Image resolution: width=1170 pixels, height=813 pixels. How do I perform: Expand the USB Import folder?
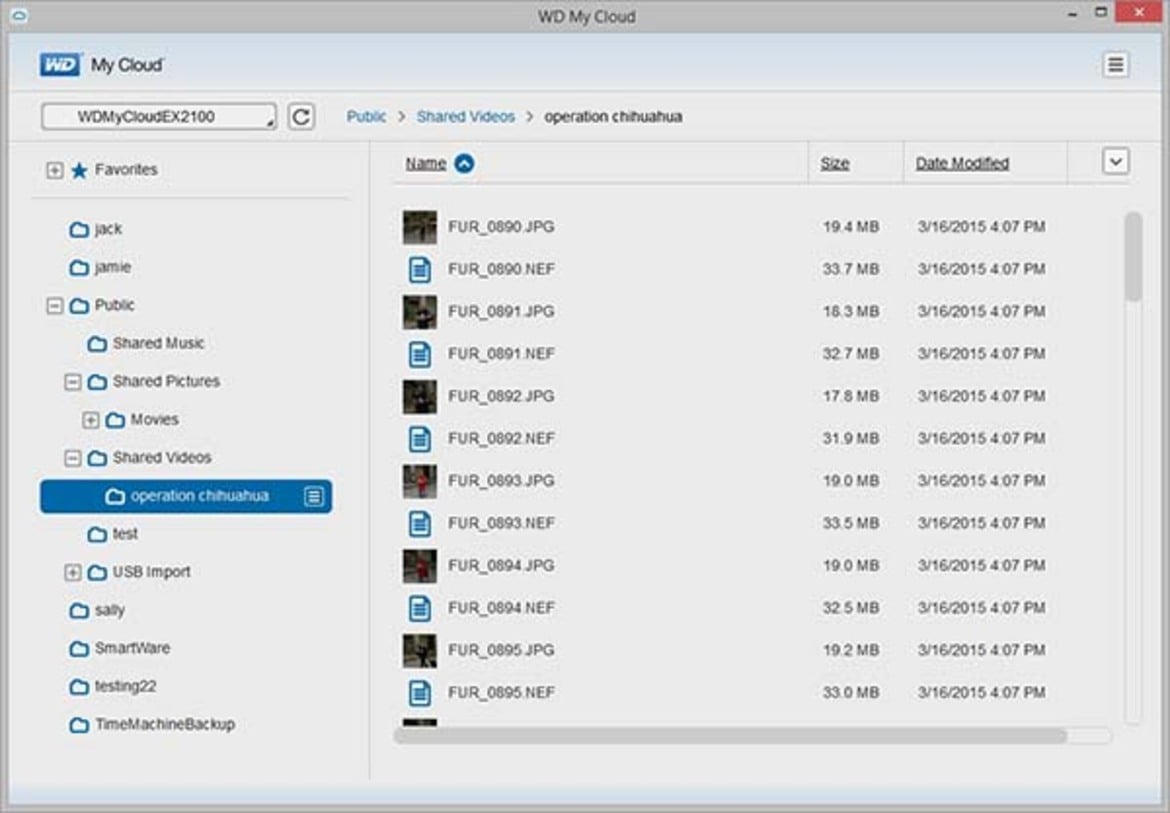point(72,572)
